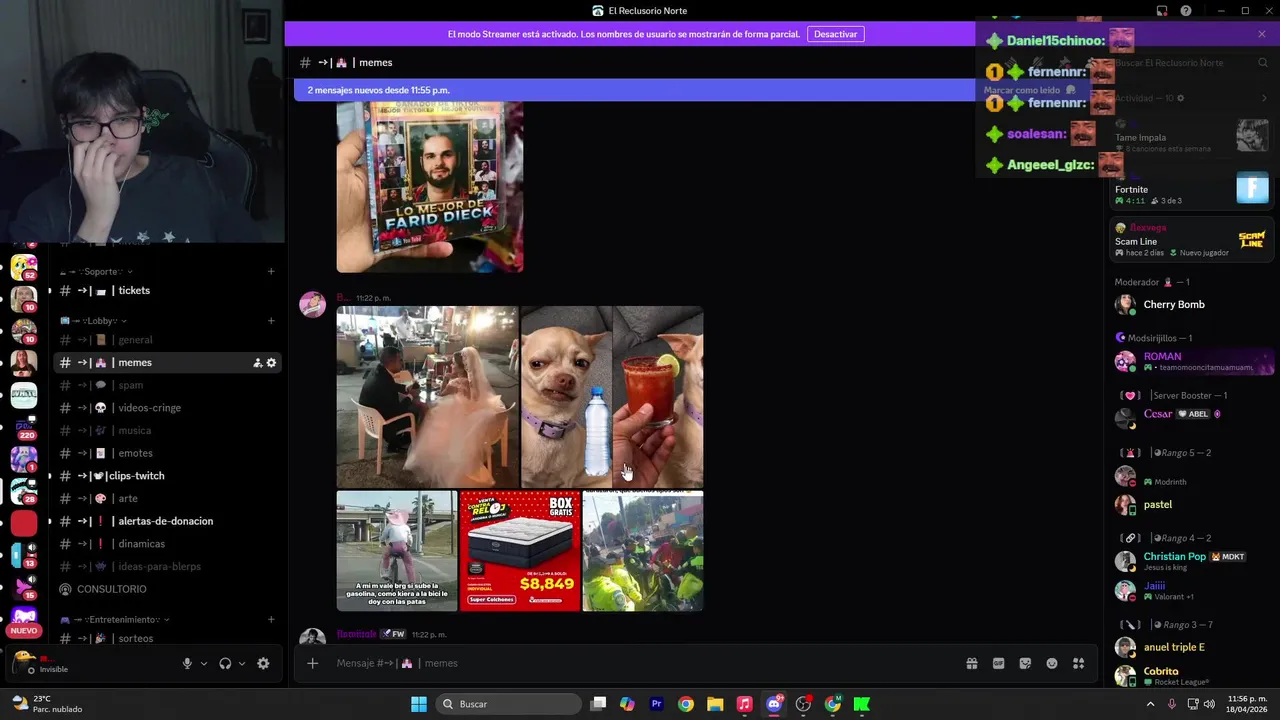The image size is (1280, 720).
Task: Open File Explorer from taskbar
Action: tap(715, 704)
